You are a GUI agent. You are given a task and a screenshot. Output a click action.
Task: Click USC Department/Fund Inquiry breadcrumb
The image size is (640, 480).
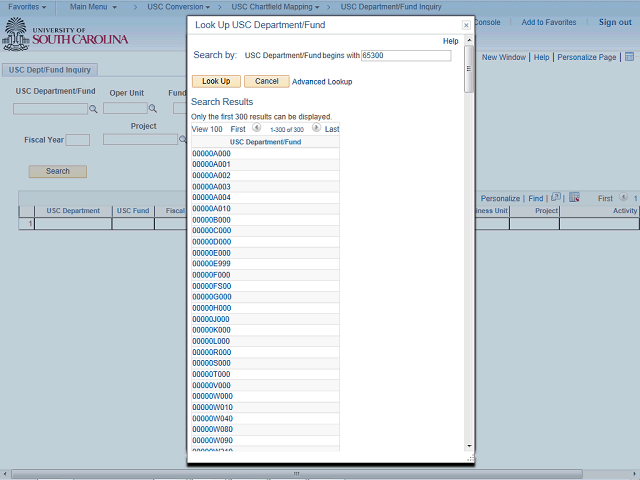[391, 7]
